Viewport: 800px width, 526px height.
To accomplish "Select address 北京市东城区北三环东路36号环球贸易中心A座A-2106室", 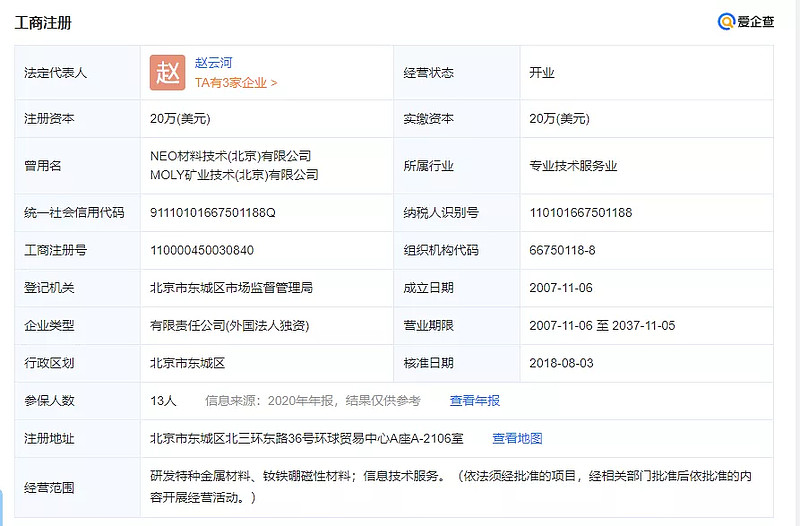I will (x=306, y=438).
